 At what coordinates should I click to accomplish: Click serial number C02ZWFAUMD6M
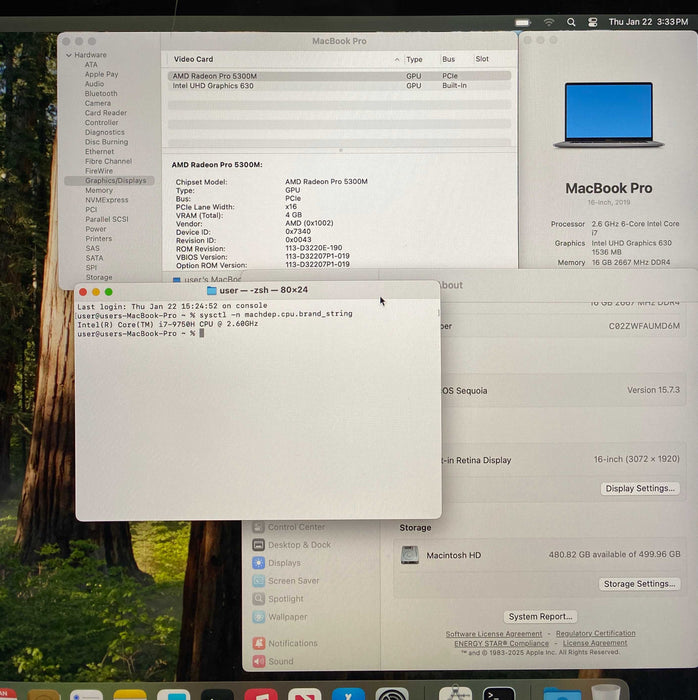coord(644,326)
